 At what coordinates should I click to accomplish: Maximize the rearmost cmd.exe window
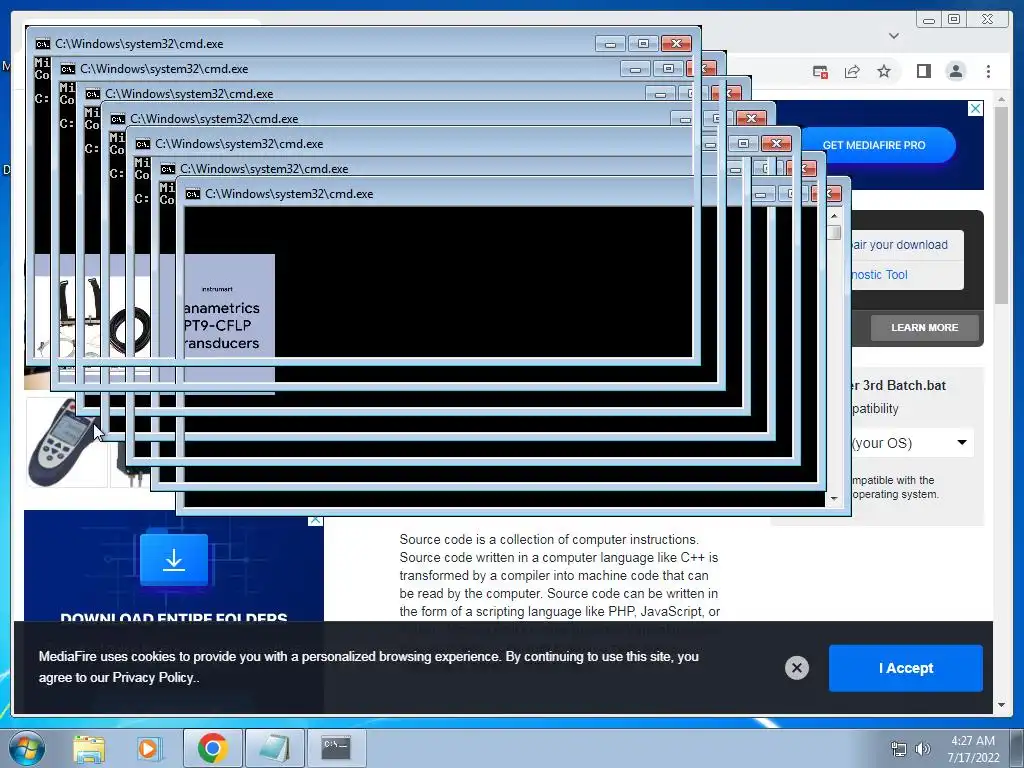(x=643, y=44)
